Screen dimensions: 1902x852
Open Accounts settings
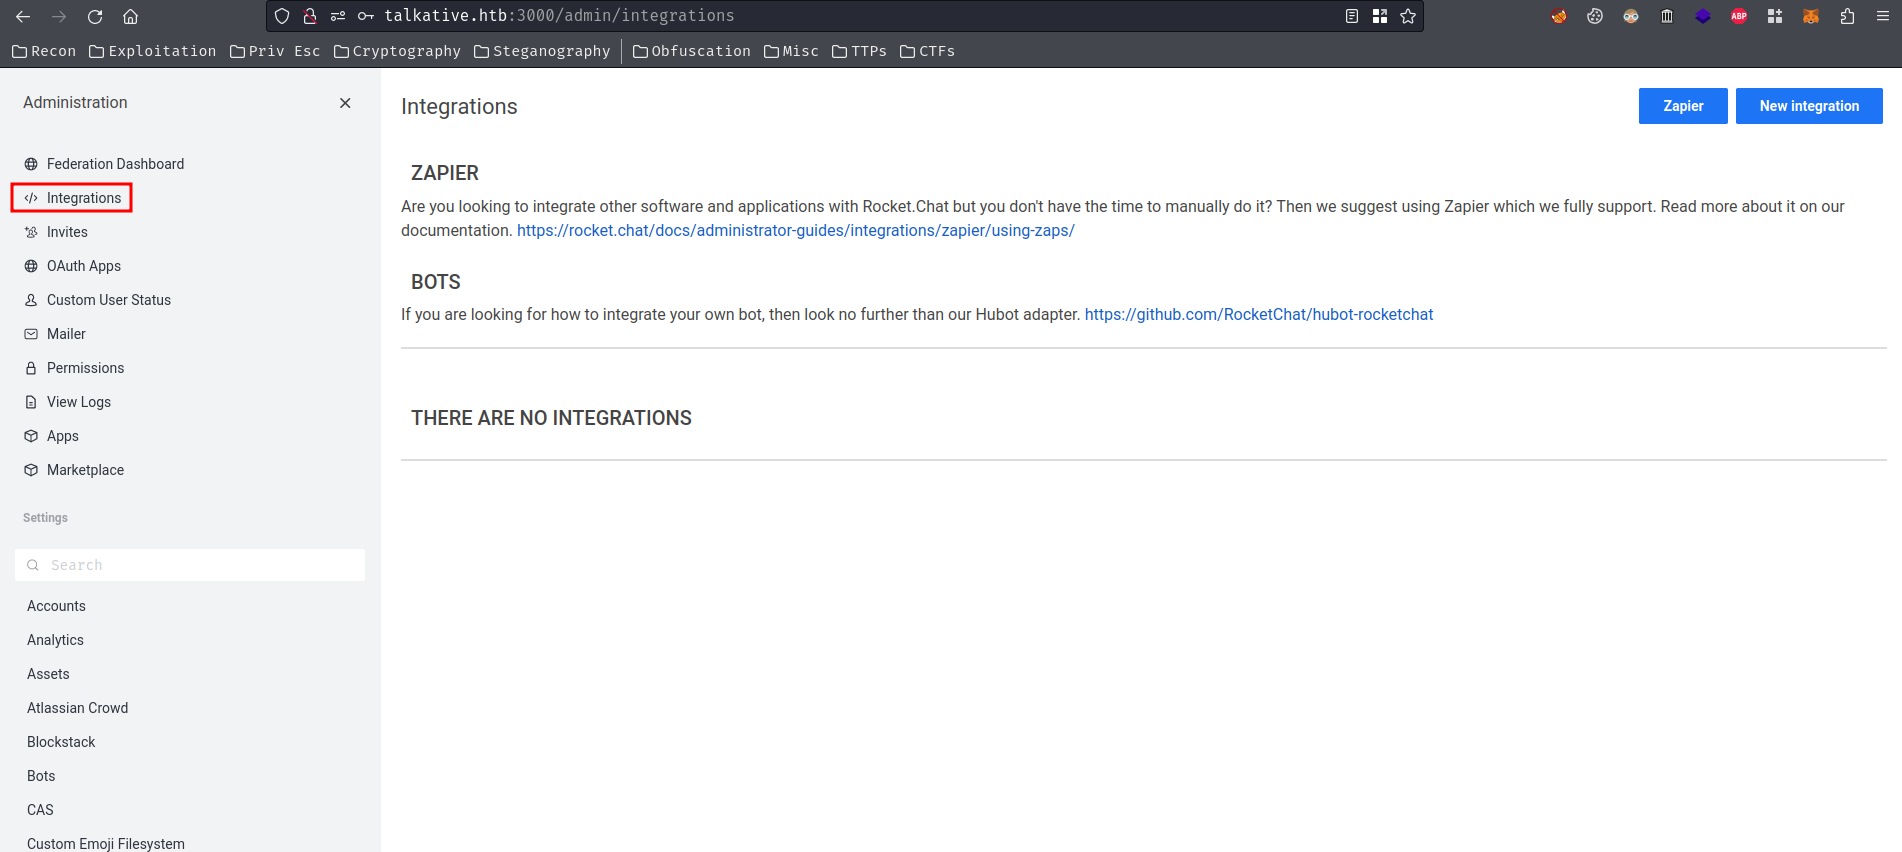[x=56, y=606]
